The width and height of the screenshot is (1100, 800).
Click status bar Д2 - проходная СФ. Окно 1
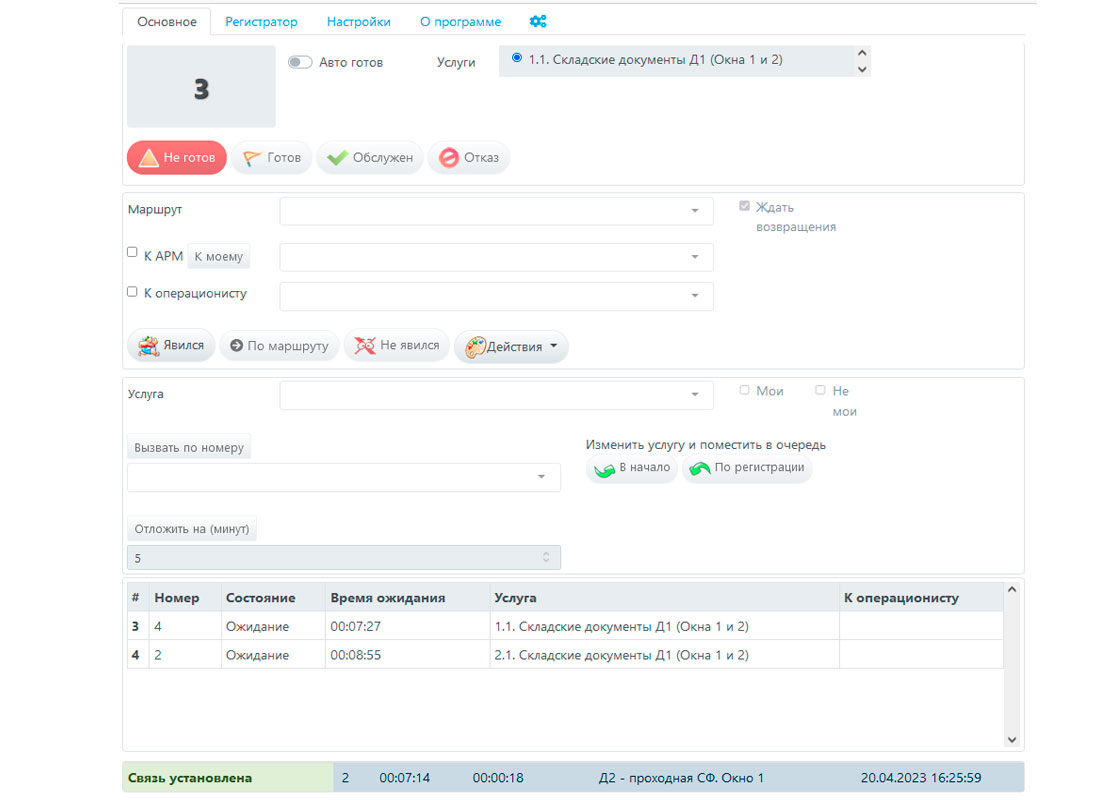point(681,778)
